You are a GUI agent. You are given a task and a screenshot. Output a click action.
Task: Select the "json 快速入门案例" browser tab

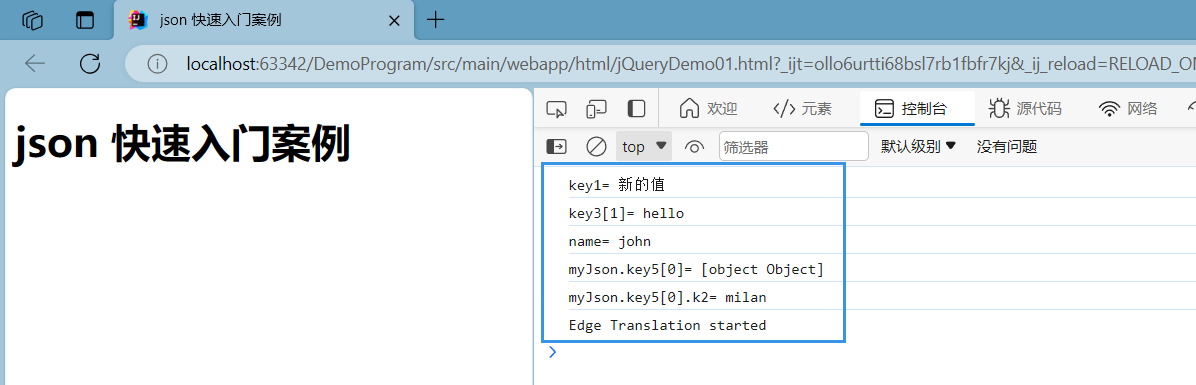[263, 21]
